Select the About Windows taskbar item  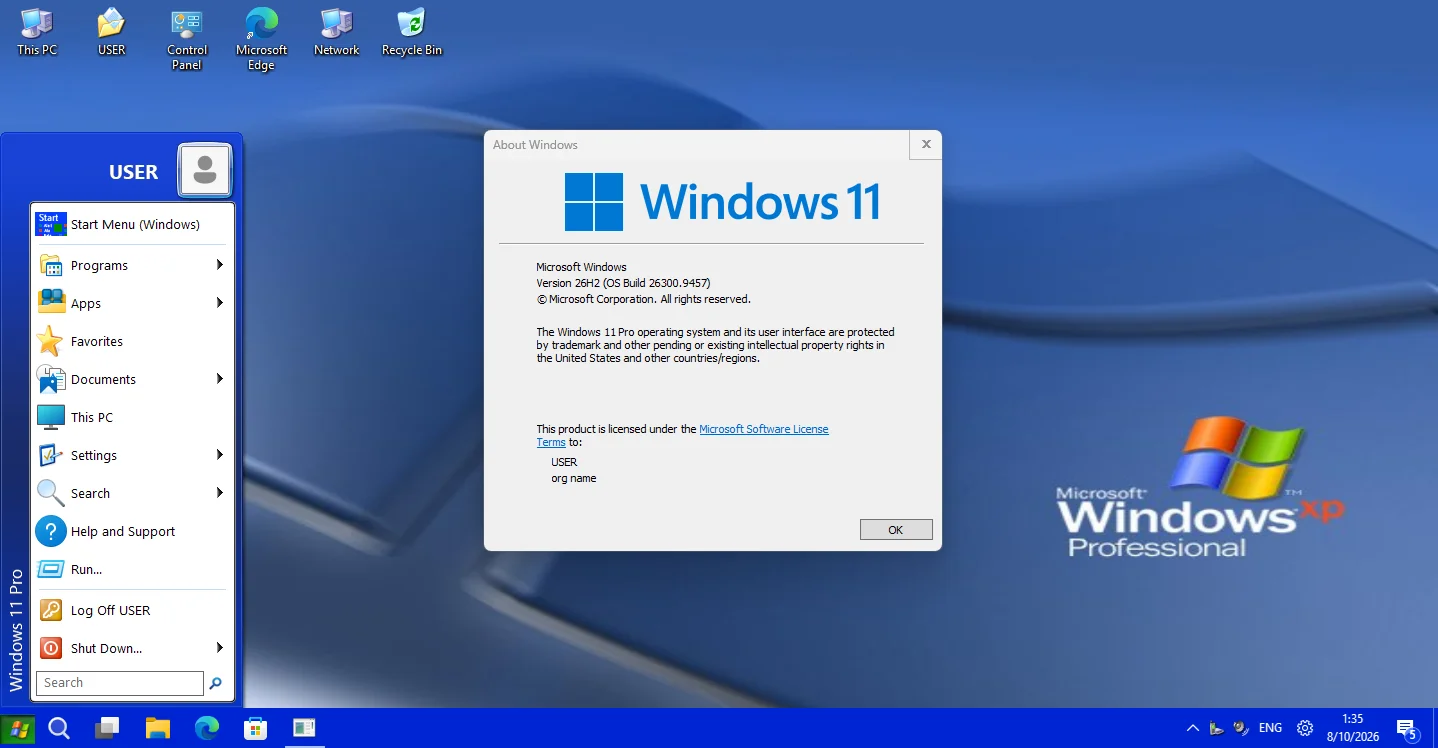pyautogui.click(x=305, y=728)
